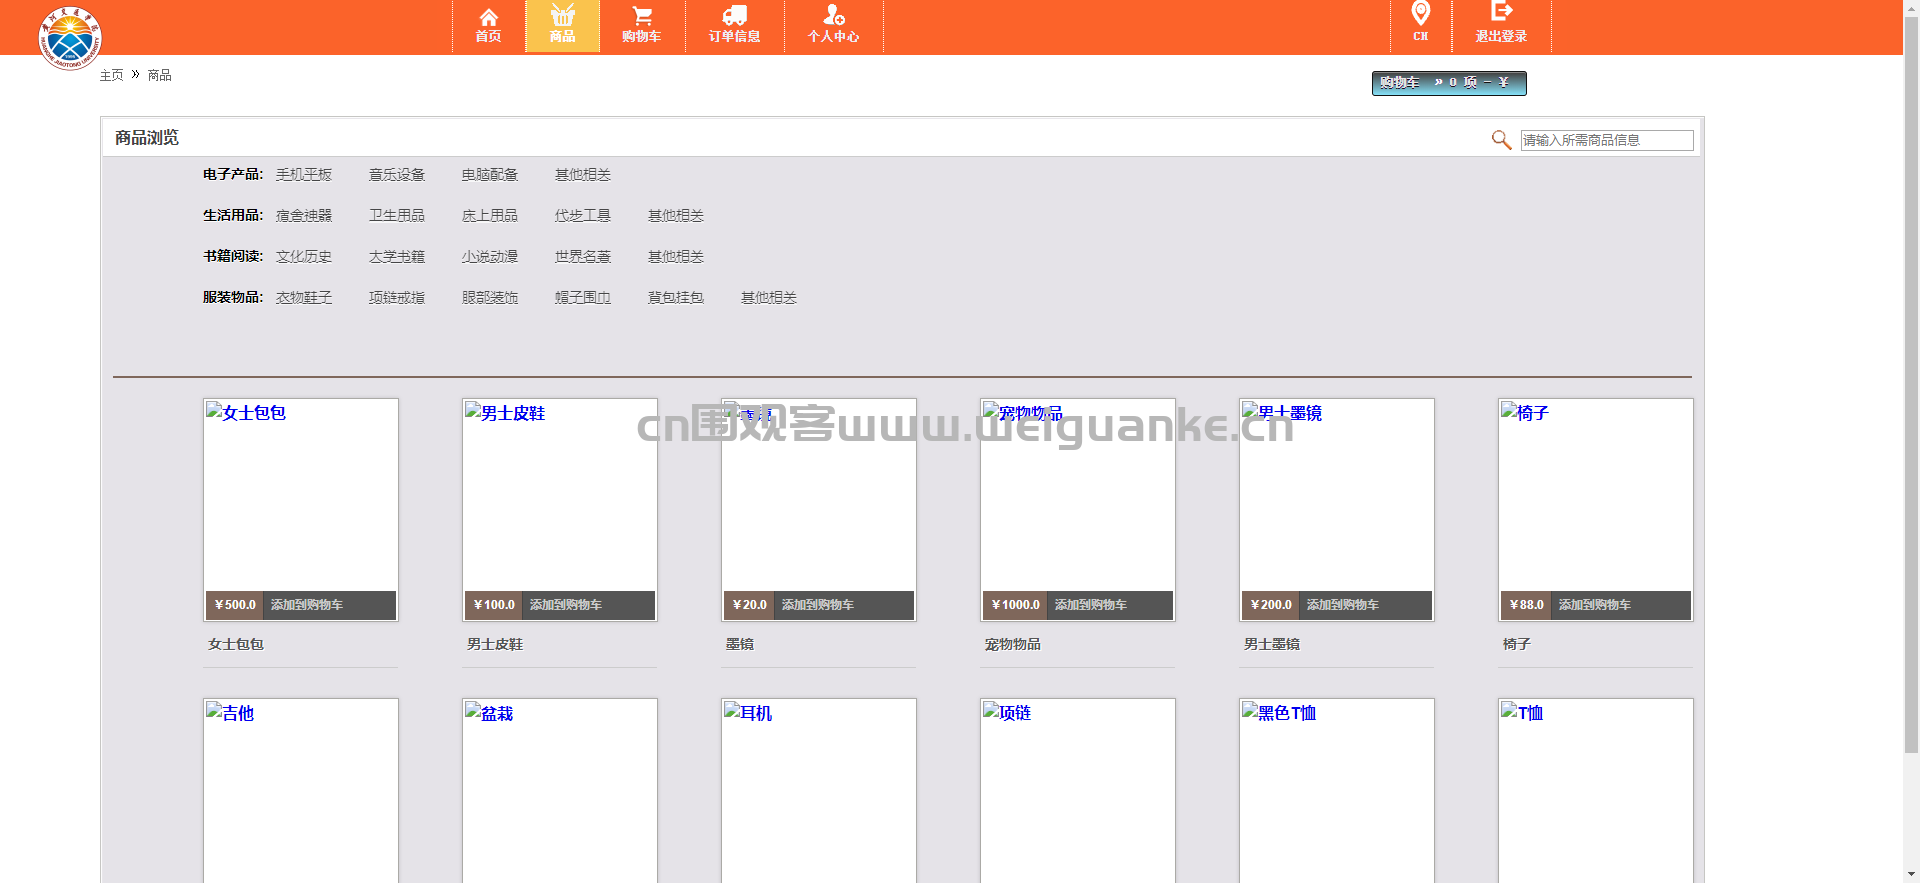Open 黑色T恤 product image
The image size is (1920, 883).
1337,791
